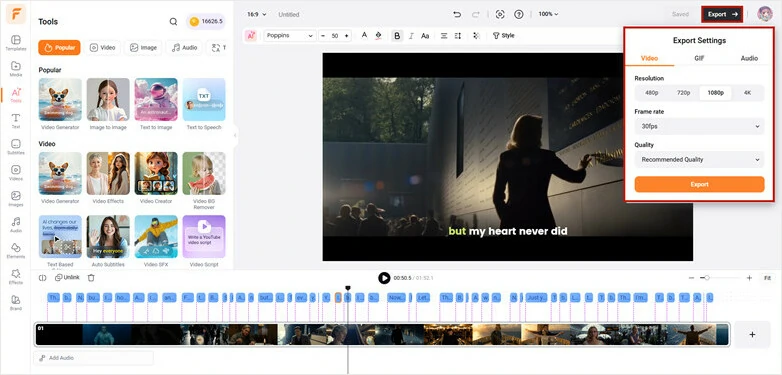Open the Elements sidebar section
The image size is (782, 375).
tap(15, 250)
